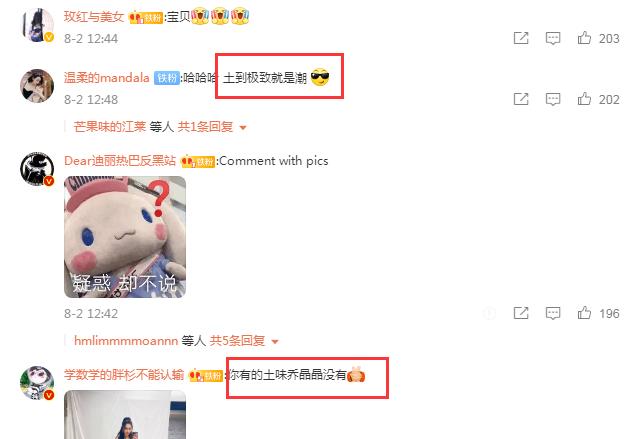Click reply icon on the 8-2 12:42 comment
Viewport: 639px width, 439px height.
pos(553,313)
